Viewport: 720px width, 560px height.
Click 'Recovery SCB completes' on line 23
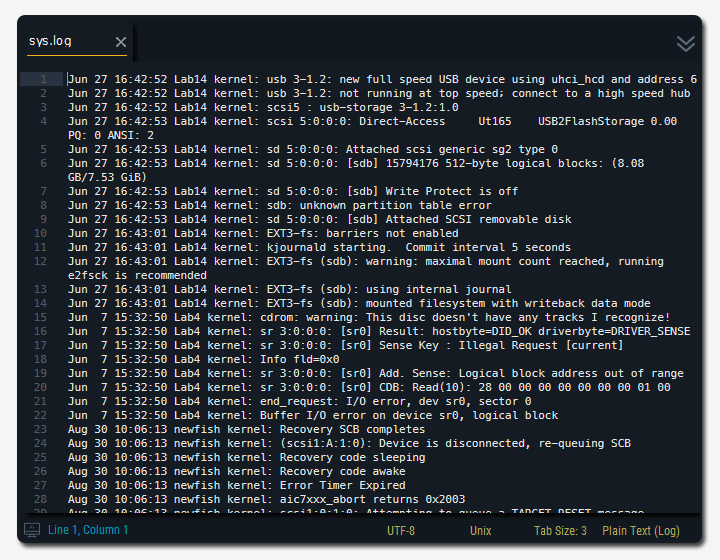[352, 429]
